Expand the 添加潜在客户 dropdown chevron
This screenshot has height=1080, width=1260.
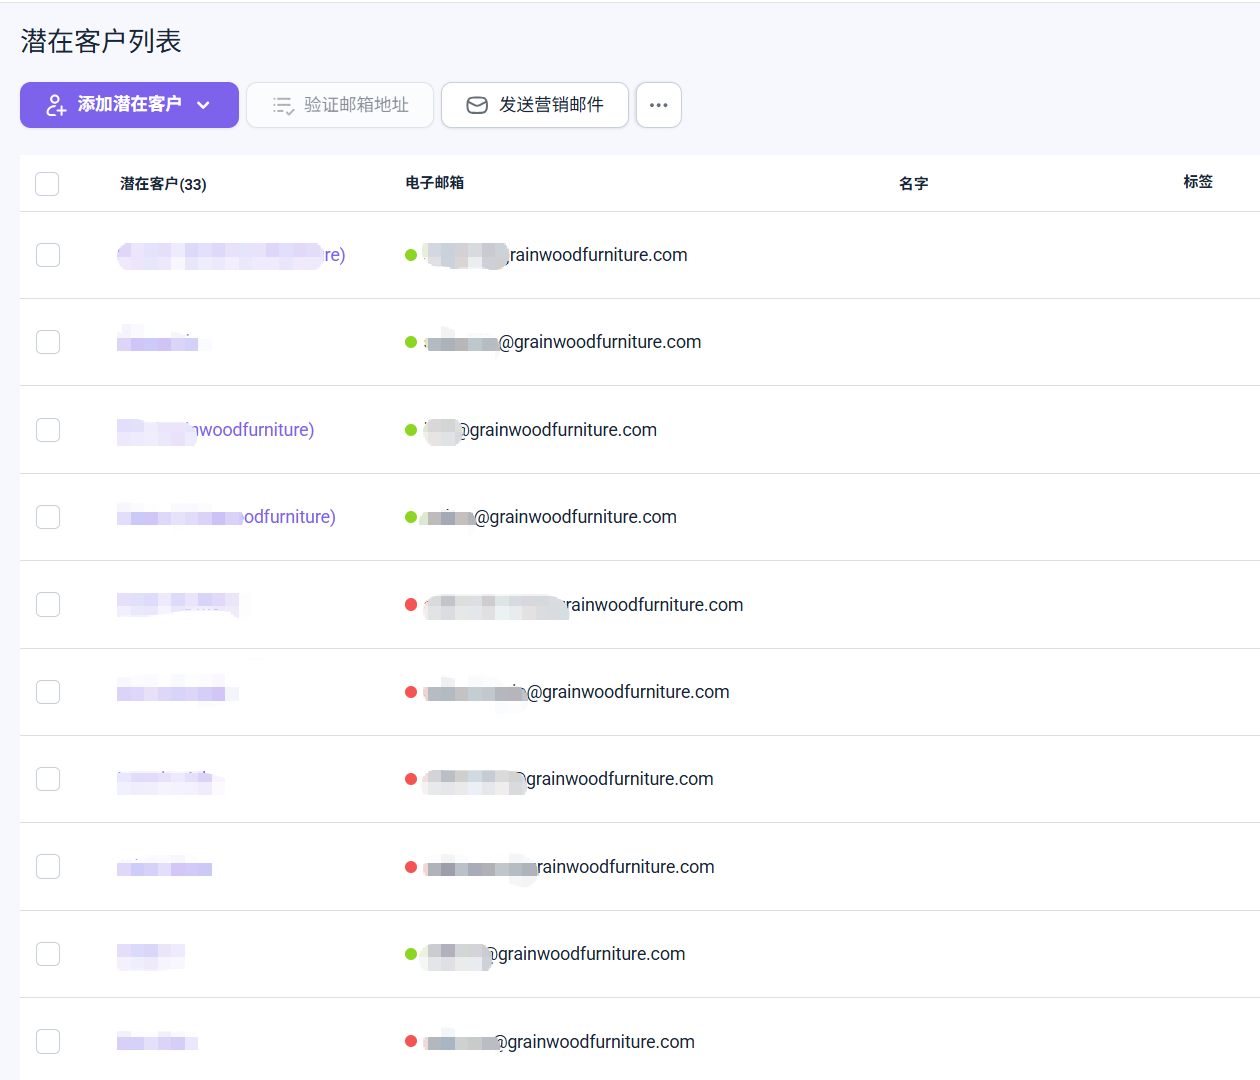click(x=204, y=105)
